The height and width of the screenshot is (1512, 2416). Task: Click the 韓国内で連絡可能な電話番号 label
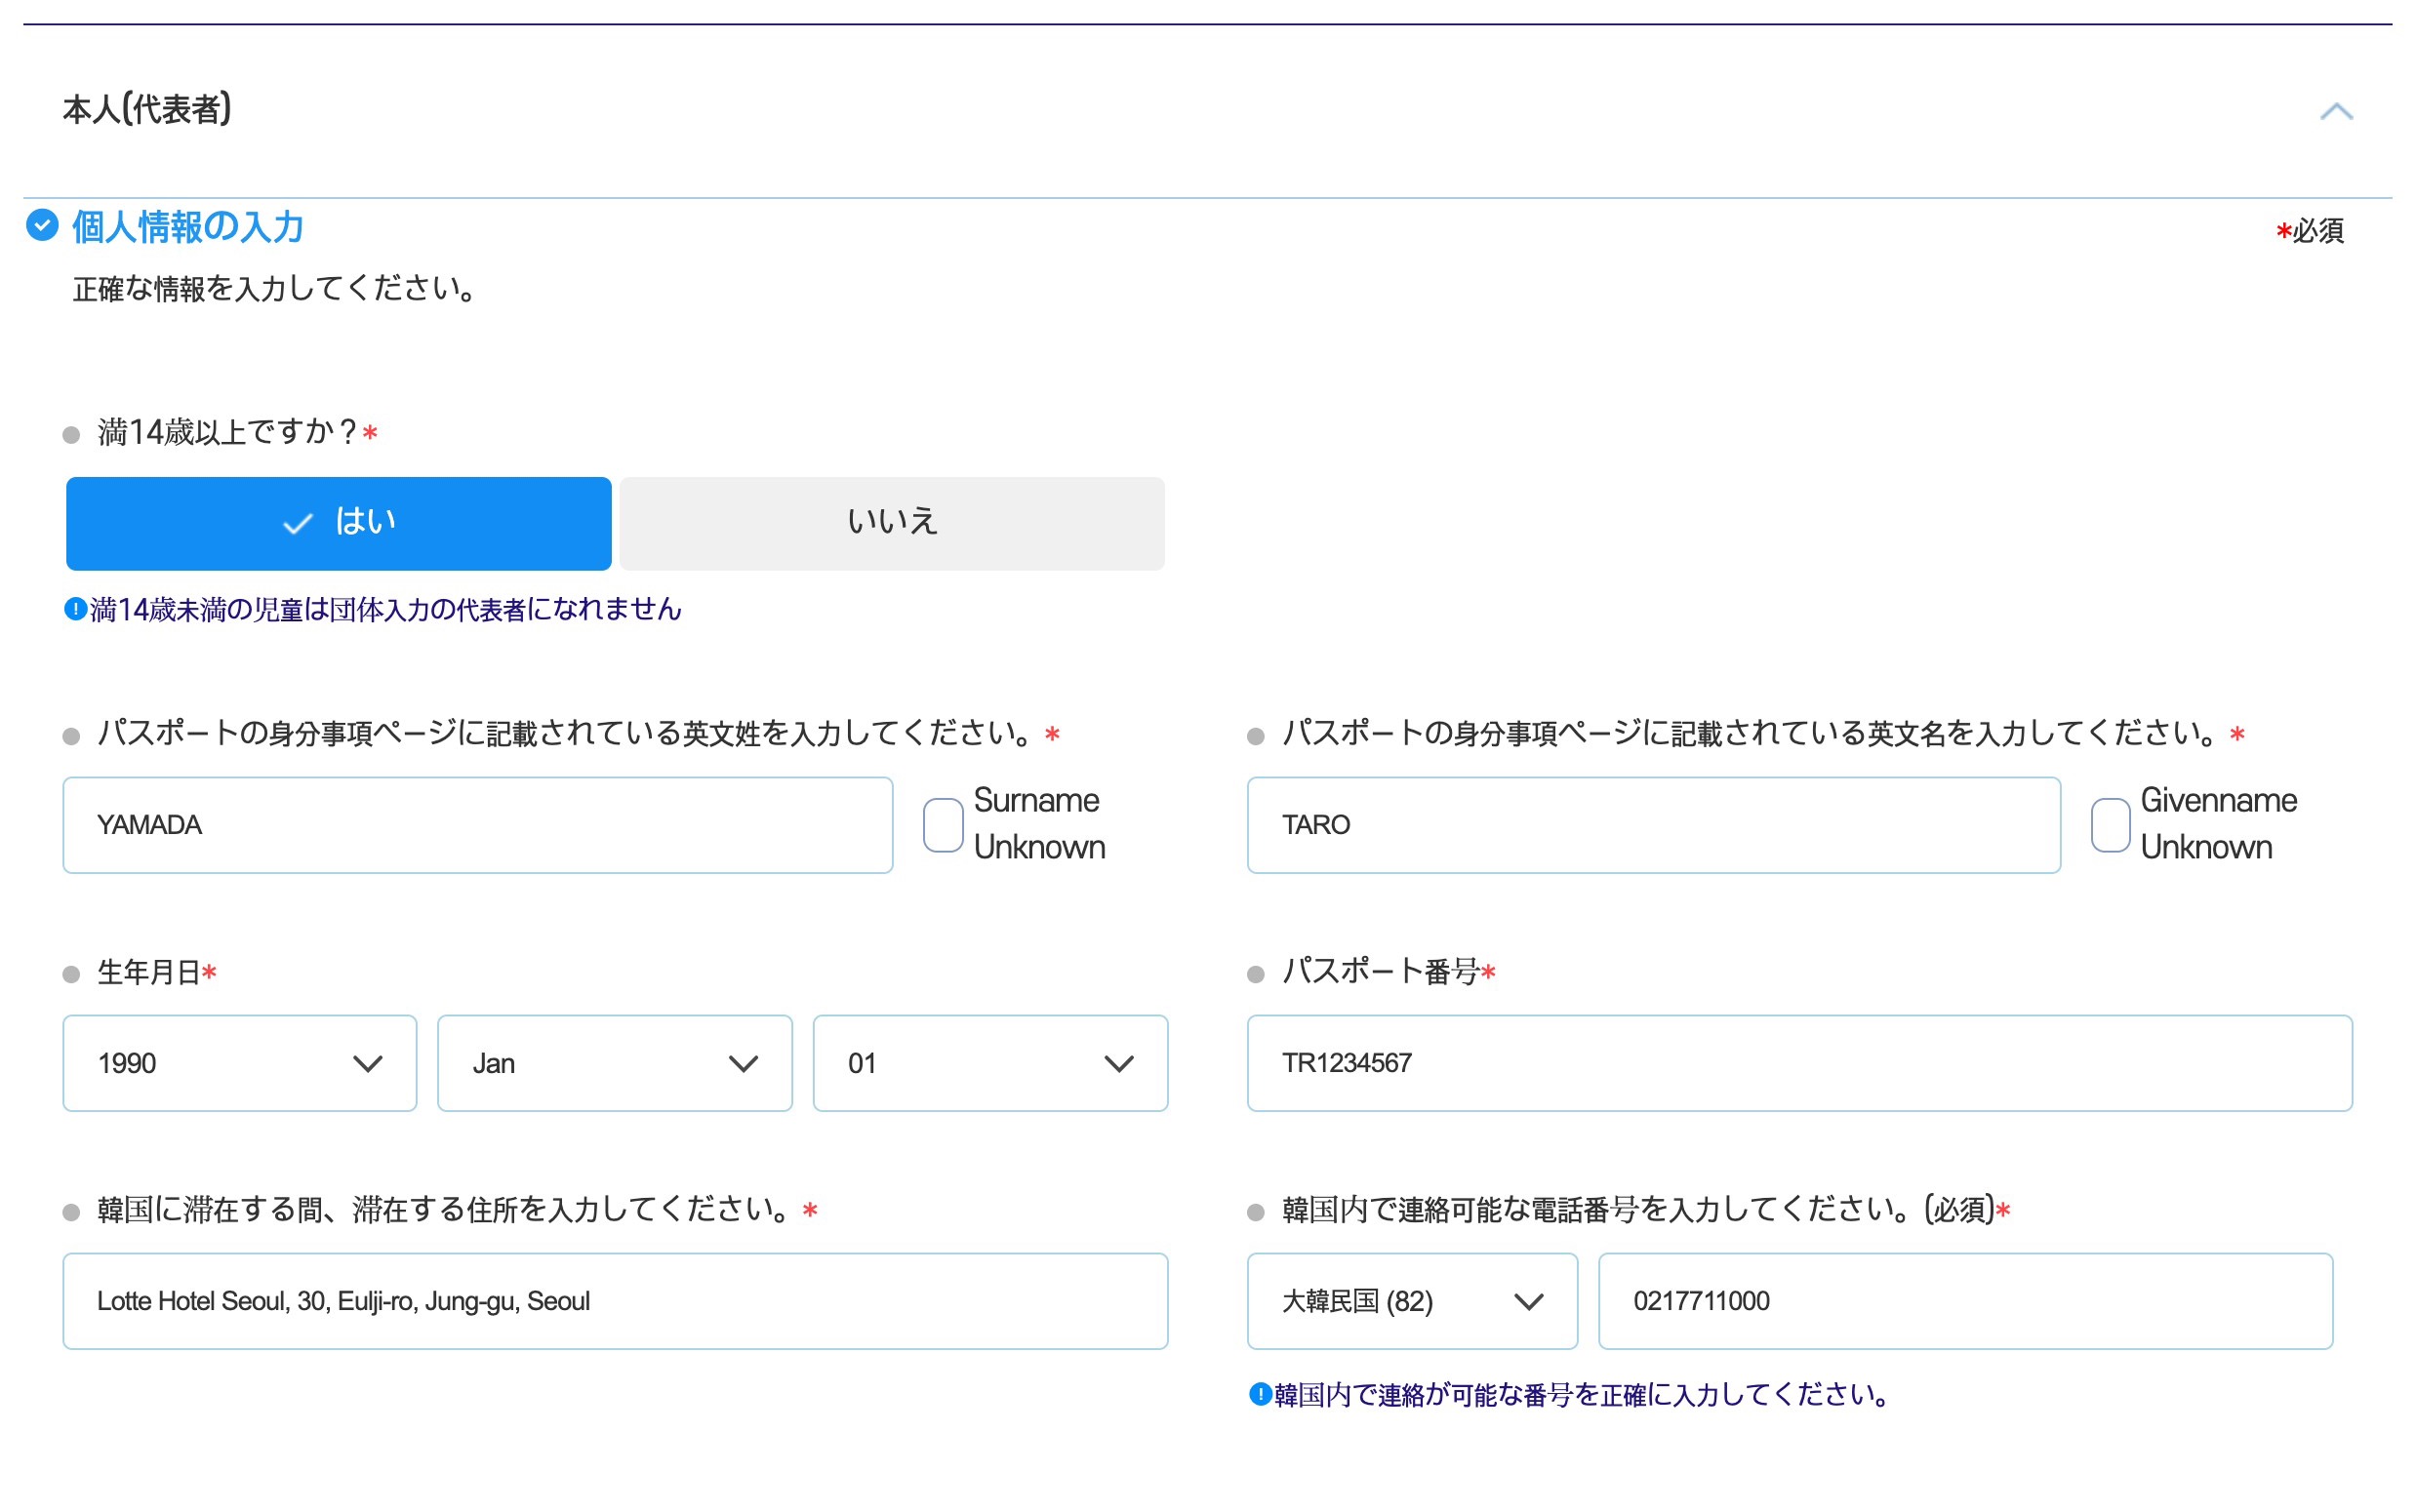[1637, 1210]
